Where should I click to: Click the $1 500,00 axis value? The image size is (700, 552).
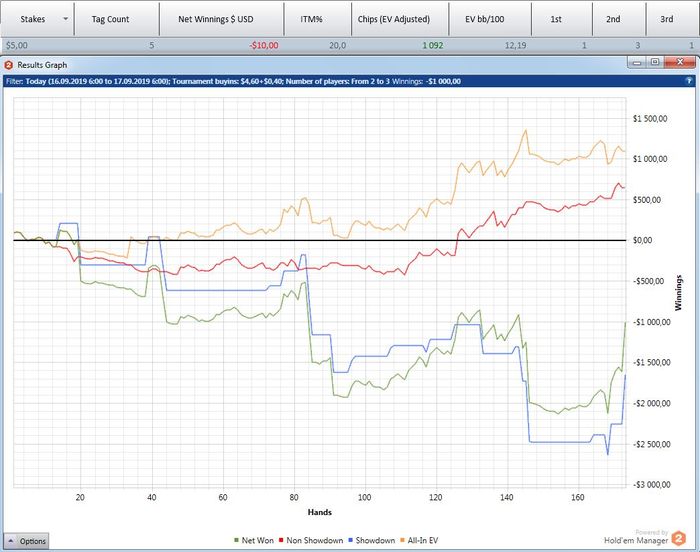[x=650, y=119]
